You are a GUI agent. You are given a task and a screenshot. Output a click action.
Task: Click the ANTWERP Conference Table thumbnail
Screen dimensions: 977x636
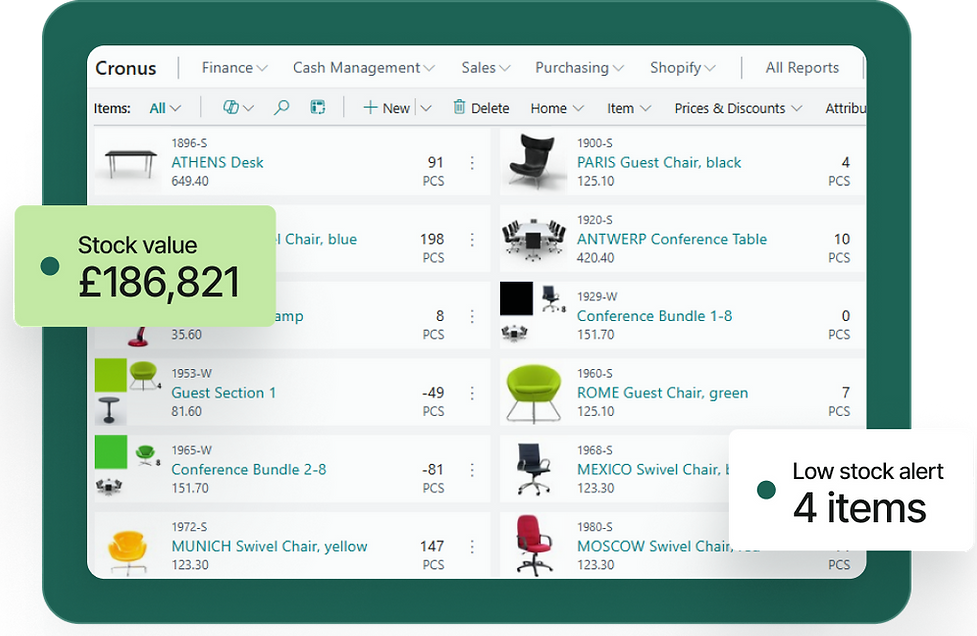533,239
